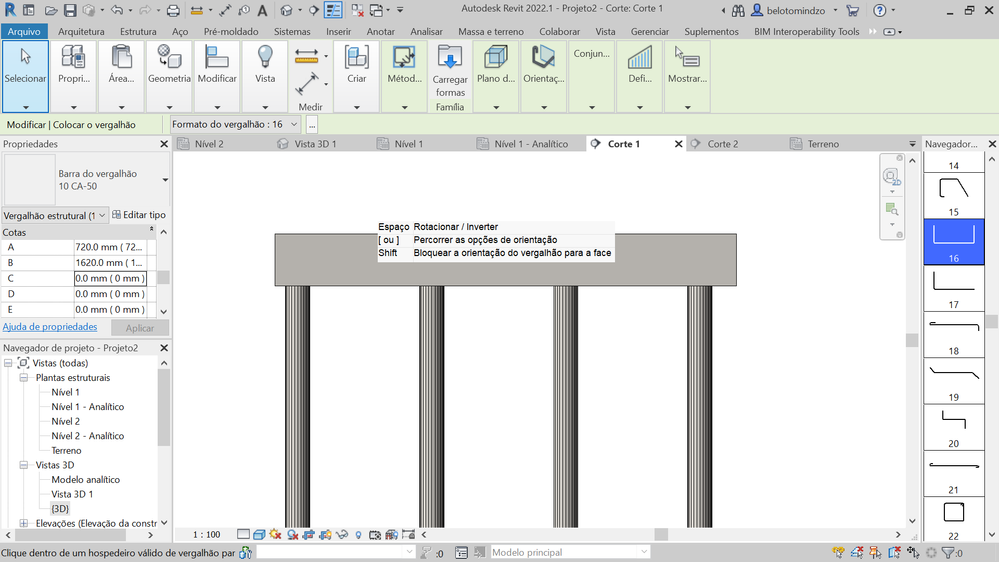Toggle reveal hidden elements lightbulb icon
The height and width of the screenshot is (562, 999).
tap(358, 535)
